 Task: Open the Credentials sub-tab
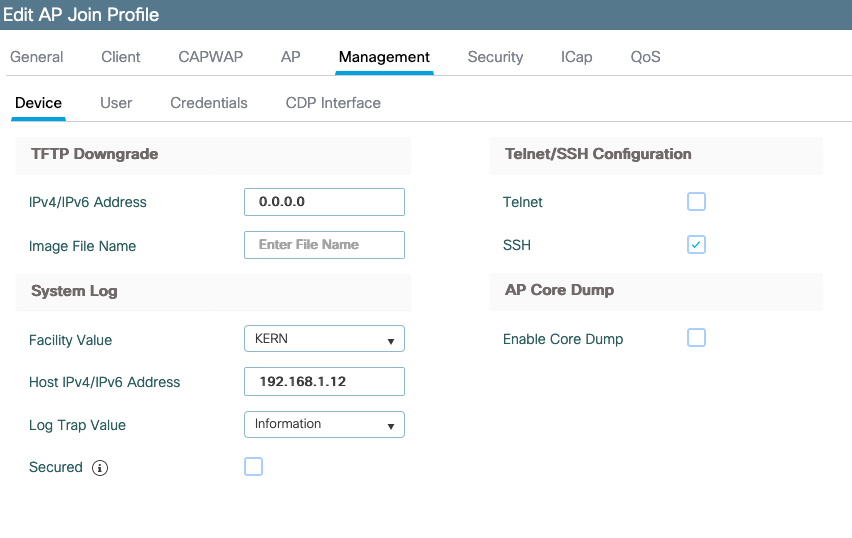(209, 103)
